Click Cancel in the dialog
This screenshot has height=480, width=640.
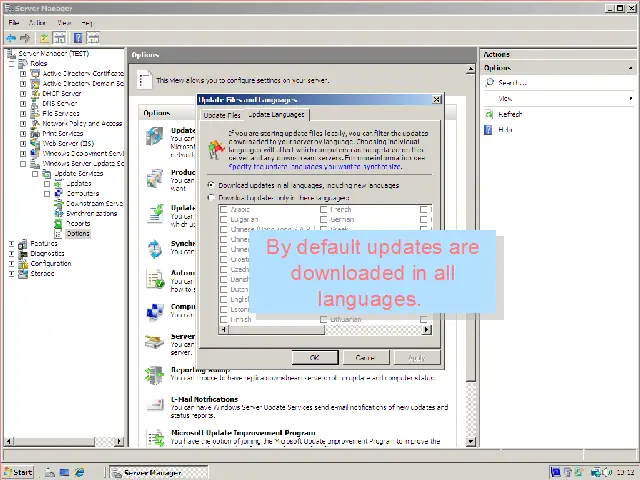coord(366,358)
